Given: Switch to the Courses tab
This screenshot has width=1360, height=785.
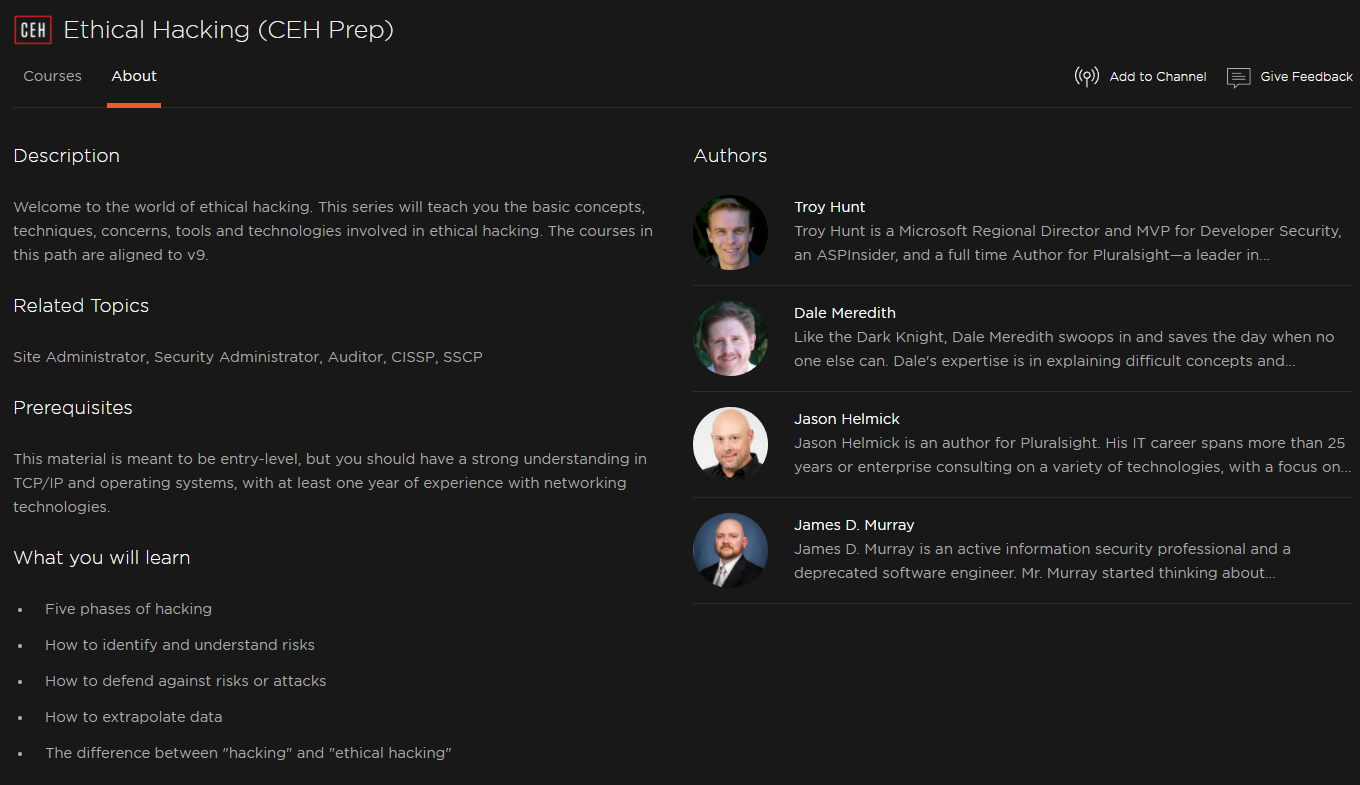Looking at the screenshot, I should click(52, 76).
